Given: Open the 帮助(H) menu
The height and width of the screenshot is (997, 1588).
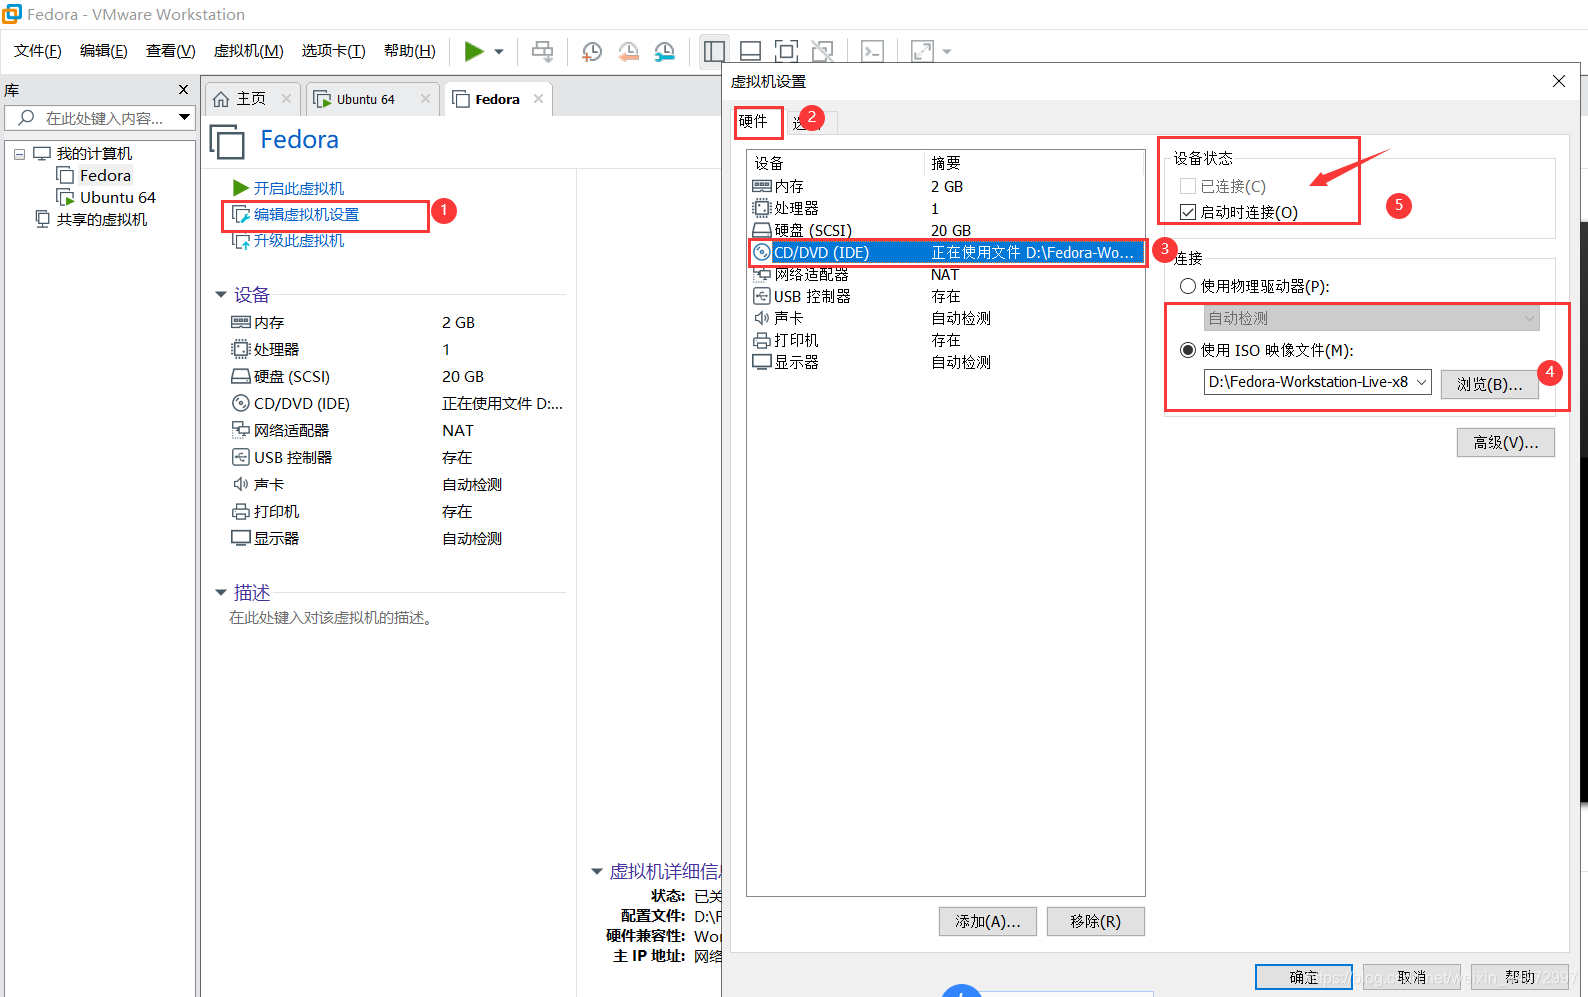Looking at the screenshot, I should point(410,51).
